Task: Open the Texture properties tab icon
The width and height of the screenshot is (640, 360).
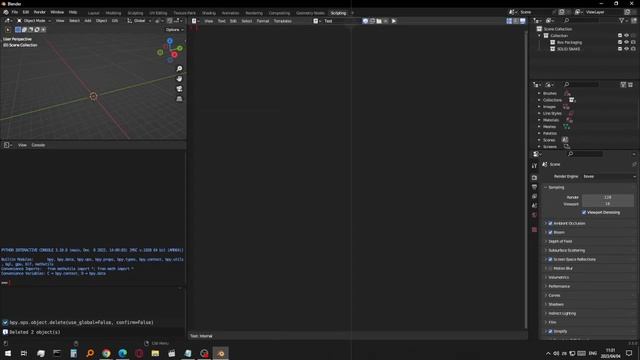Action: [x=534, y=230]
